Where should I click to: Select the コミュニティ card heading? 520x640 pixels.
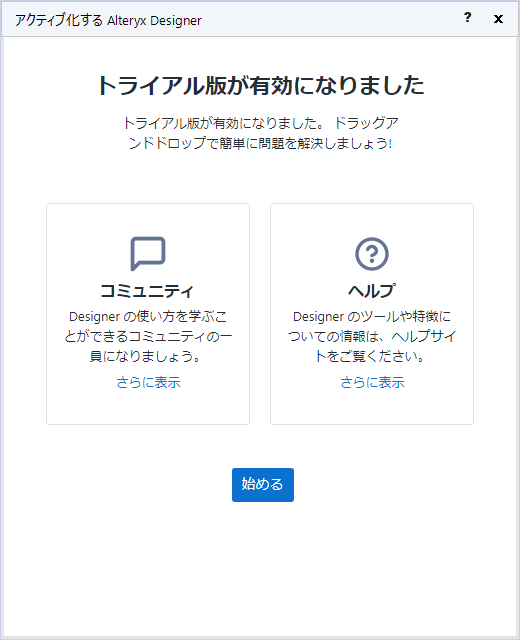tap(147, 291)
